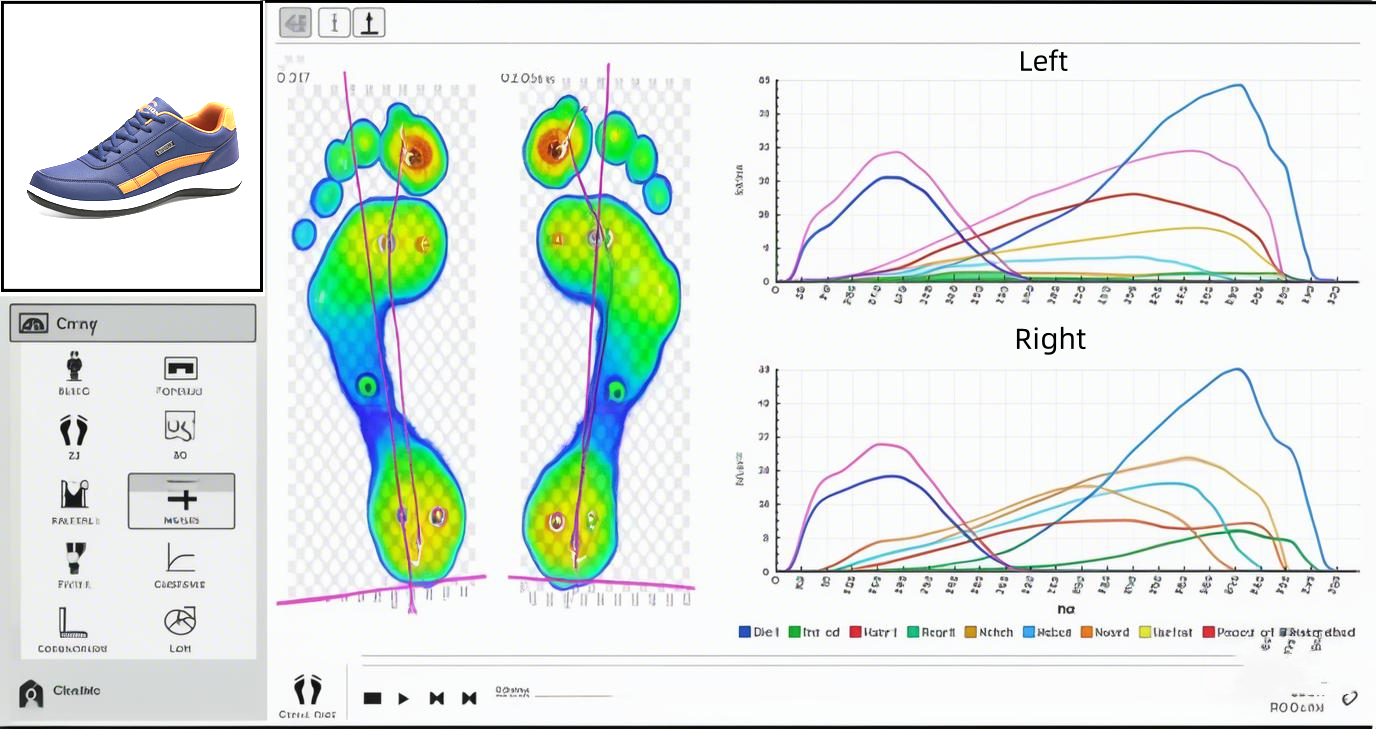Open the leg with knee joint icon
Viewport: 1376px width, 729px height.
[x=75, y=558]
